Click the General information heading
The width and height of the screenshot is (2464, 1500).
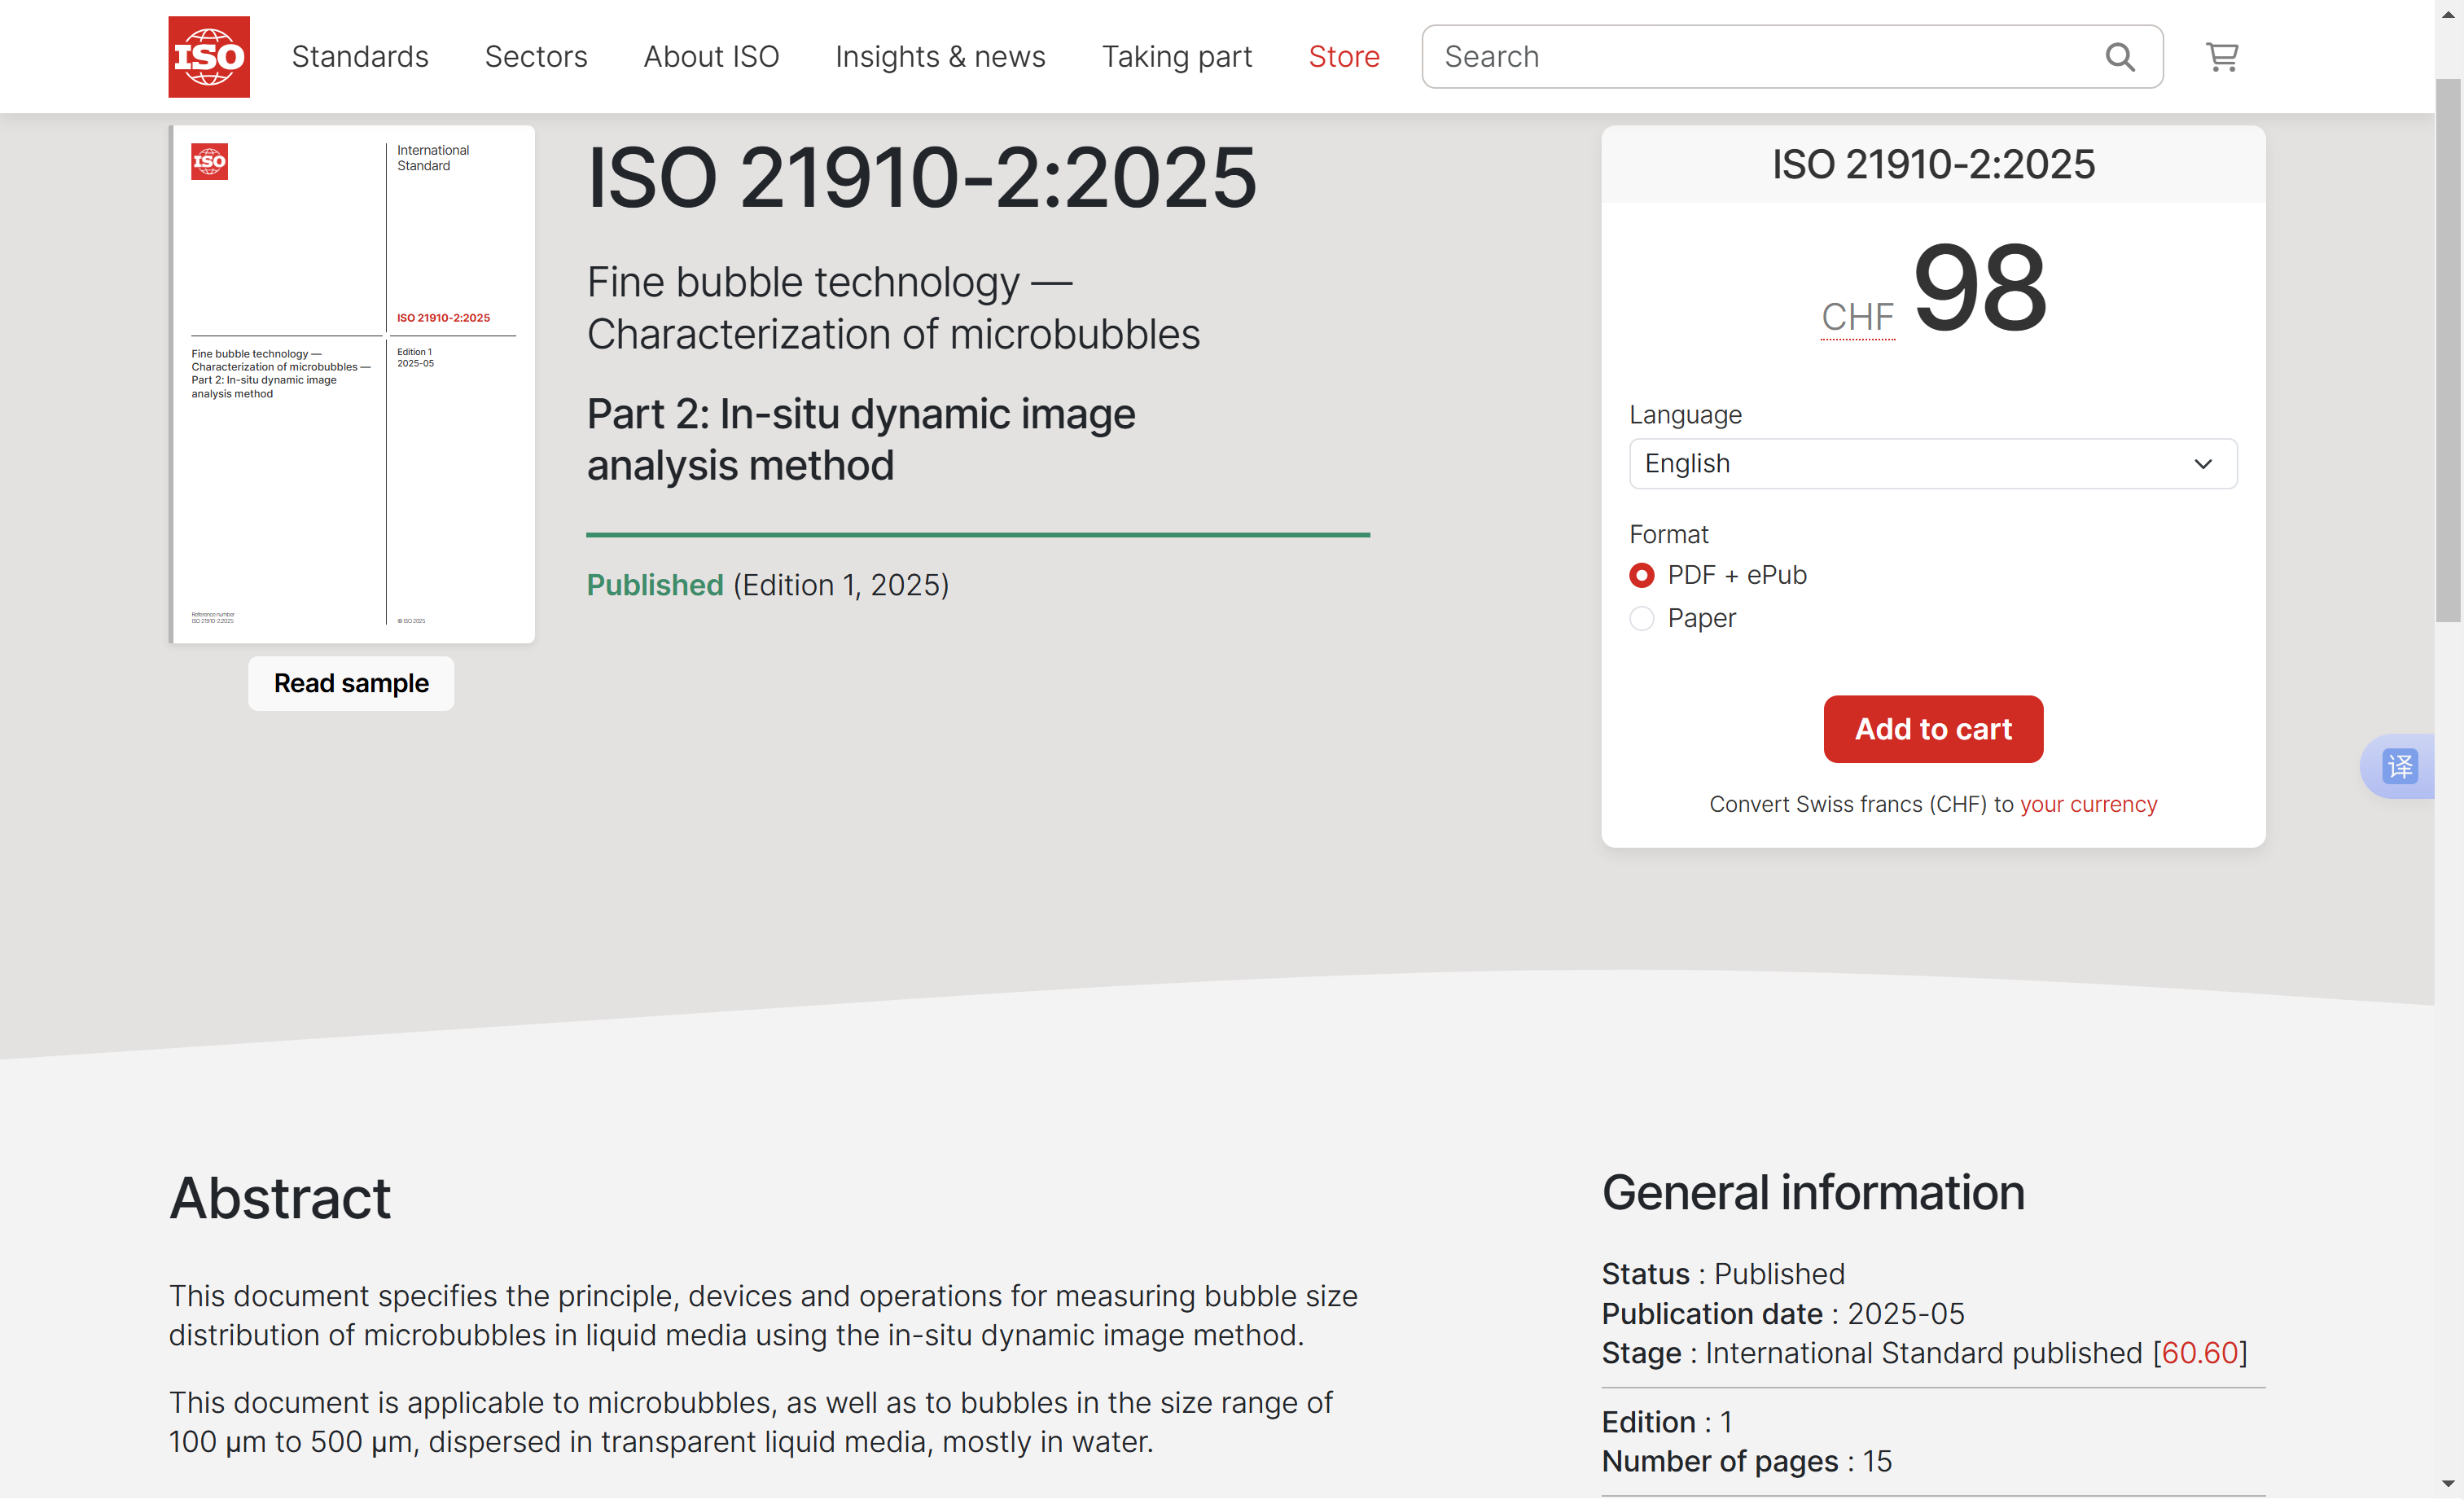[x=1813, y=1193]
